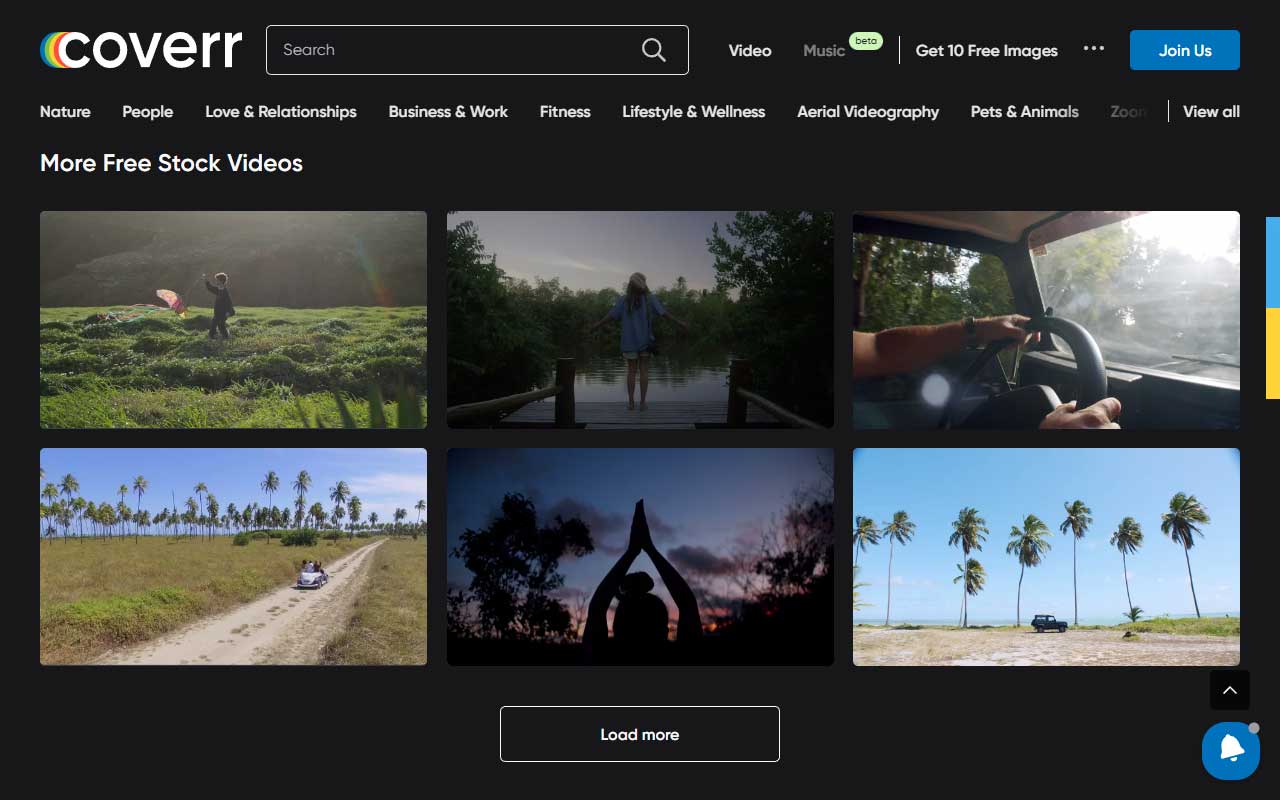Click the search magnifier icon
The image size is (1280, 800).
(x=653, y=49)
